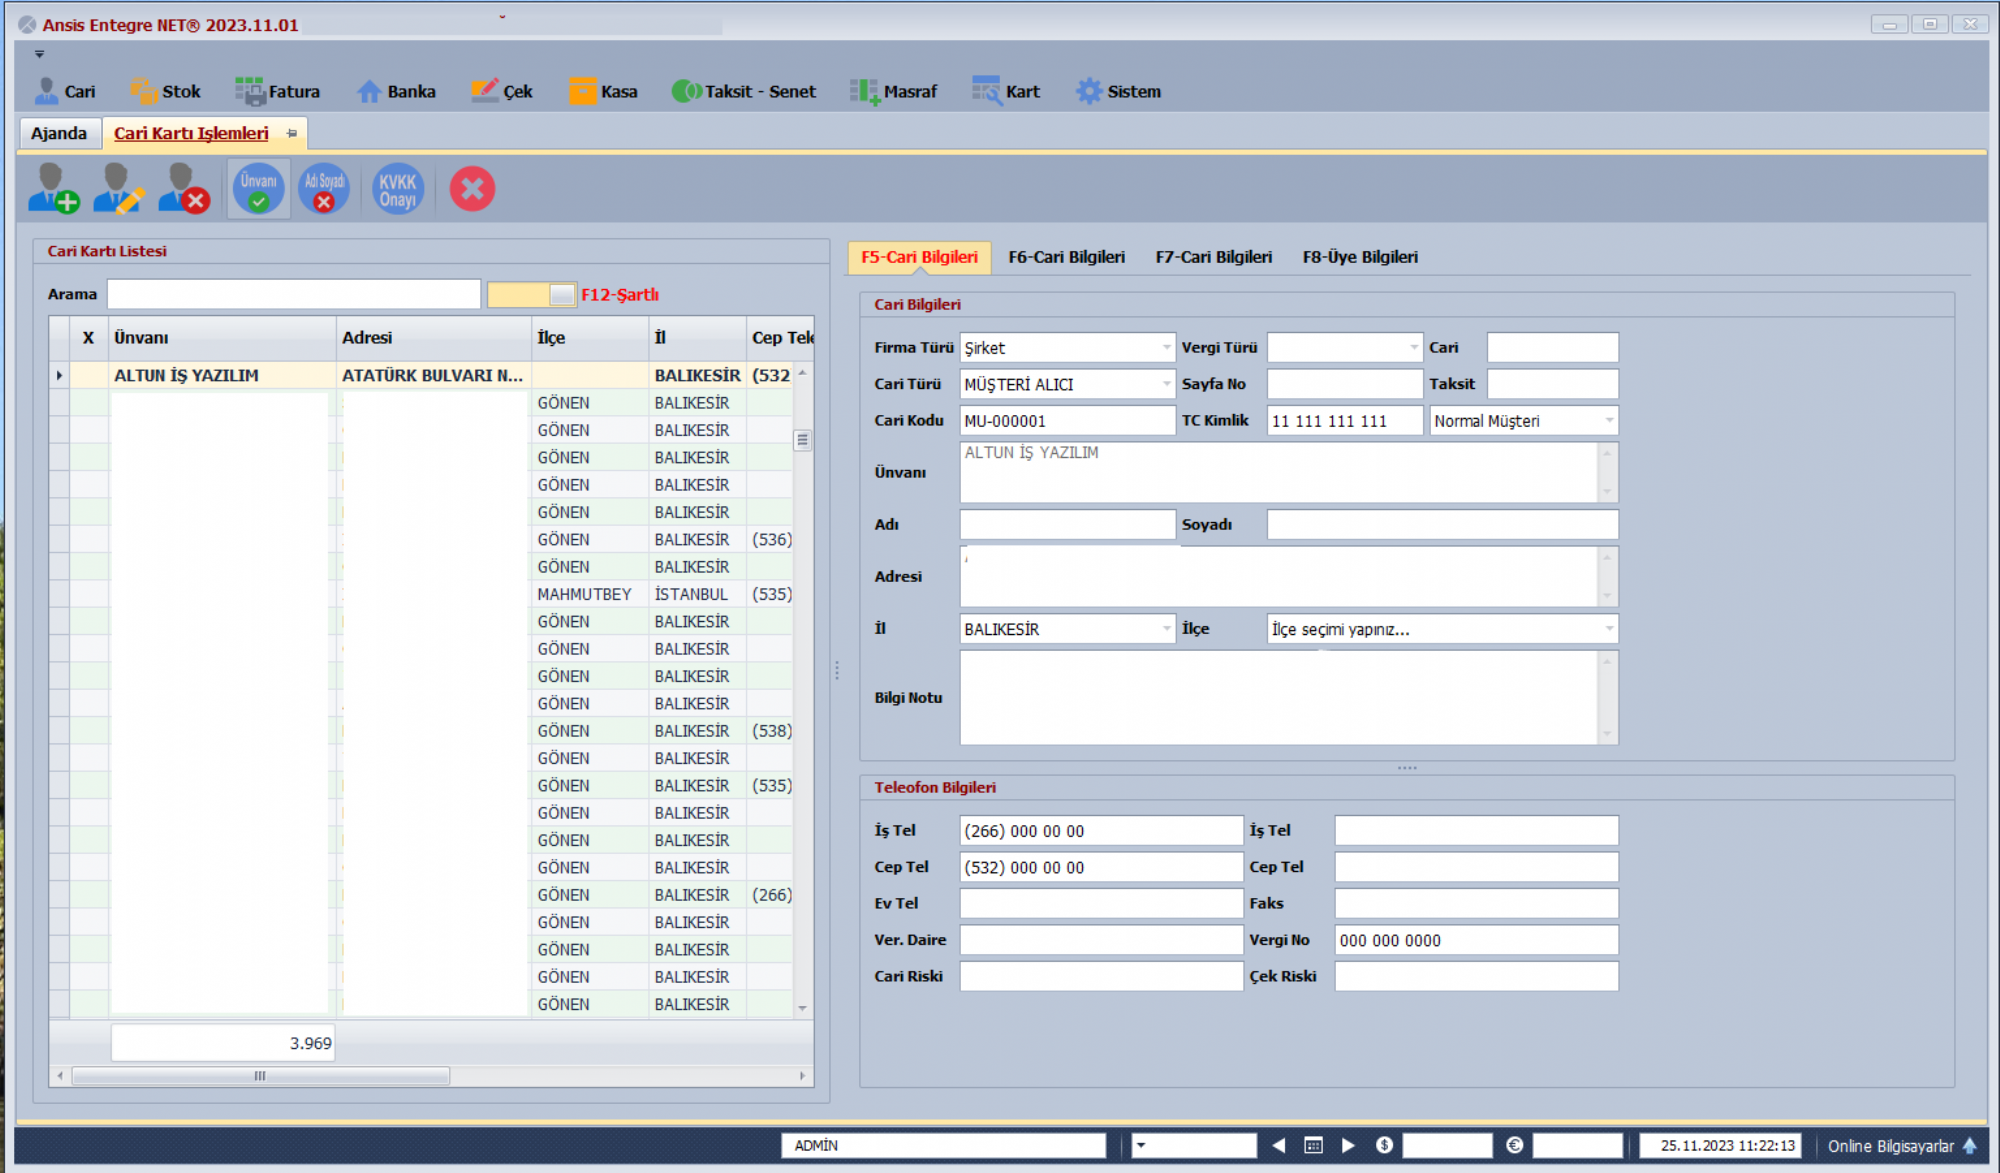Click the first Cep Tel field (532)

pyautogui.click(x=1101, y=867)
